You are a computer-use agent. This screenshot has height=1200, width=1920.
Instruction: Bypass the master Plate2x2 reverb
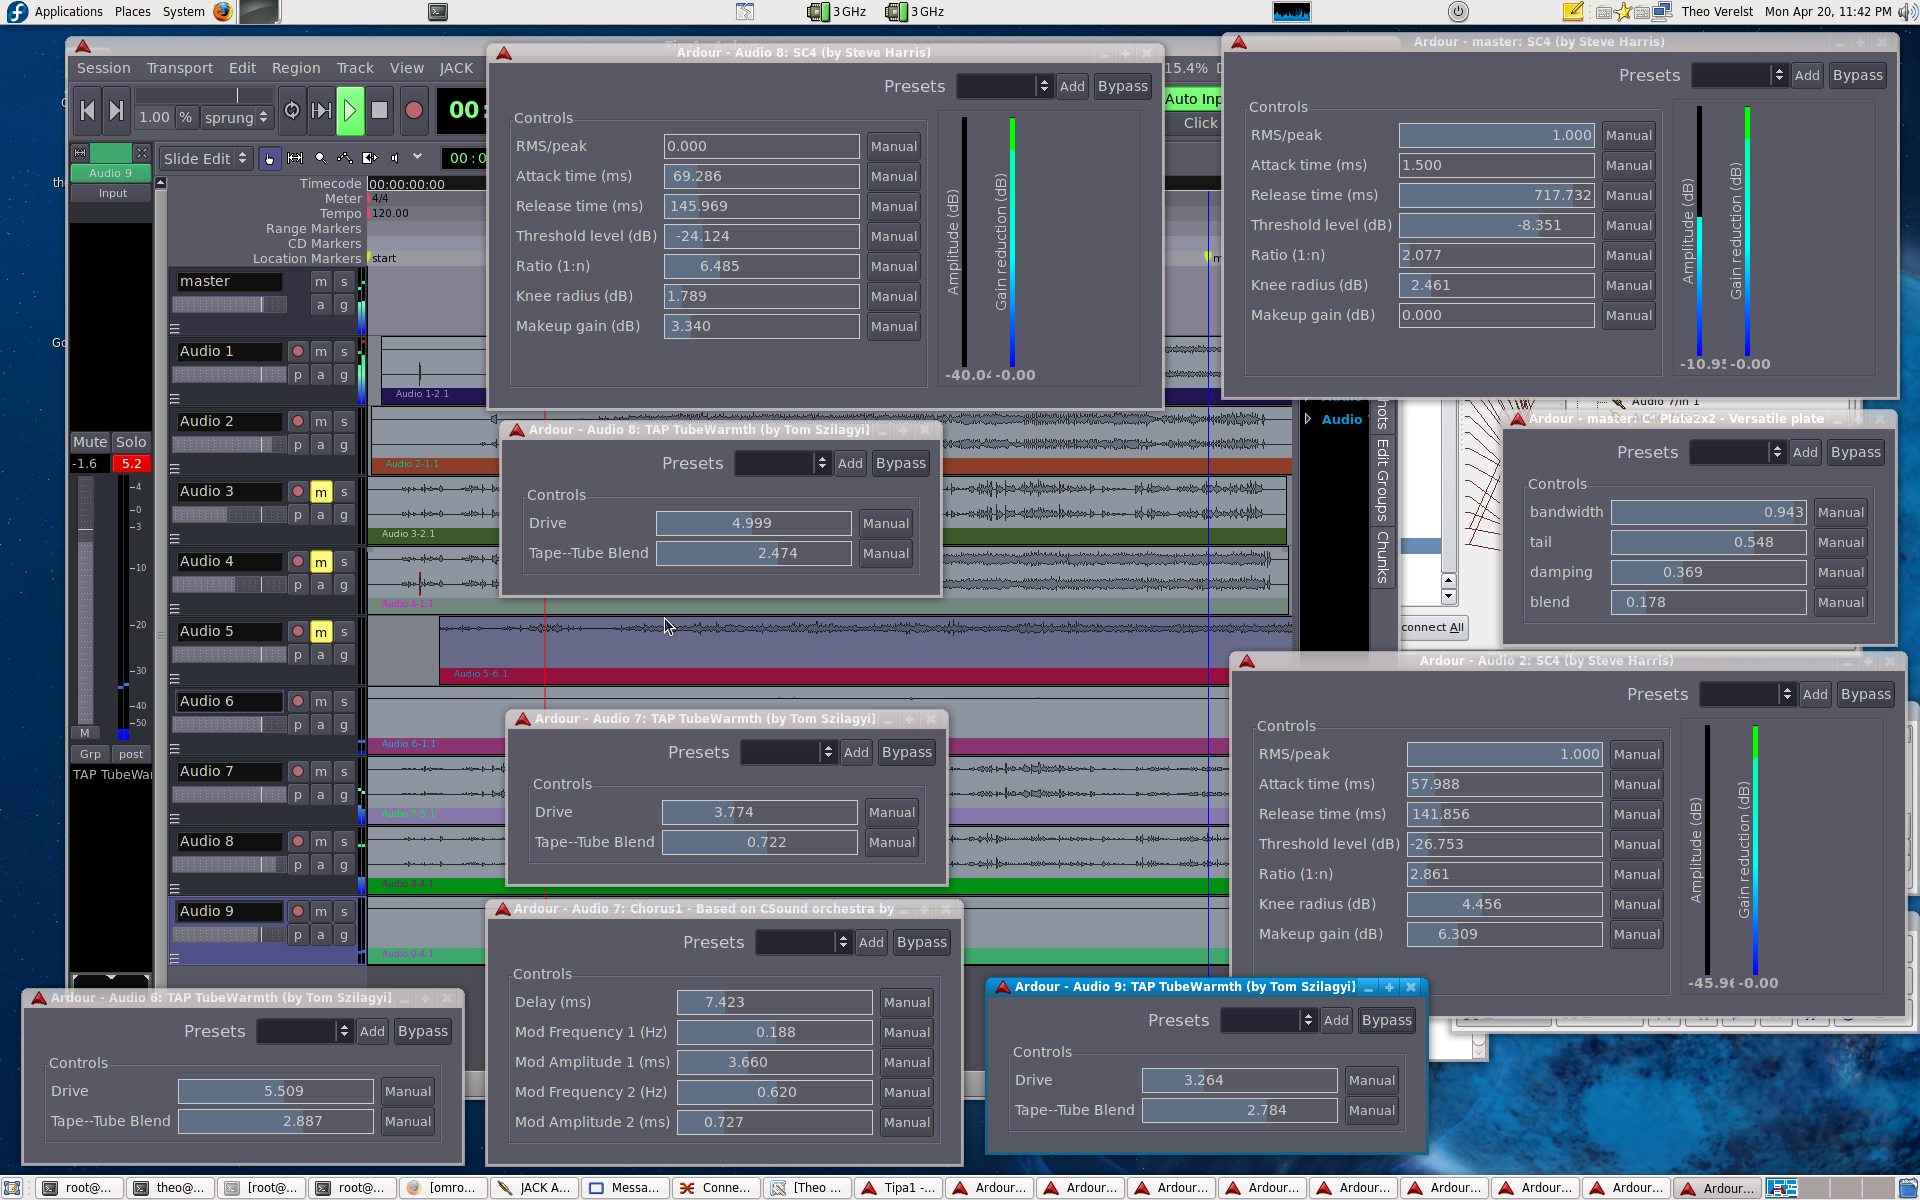click(1856, 453)
